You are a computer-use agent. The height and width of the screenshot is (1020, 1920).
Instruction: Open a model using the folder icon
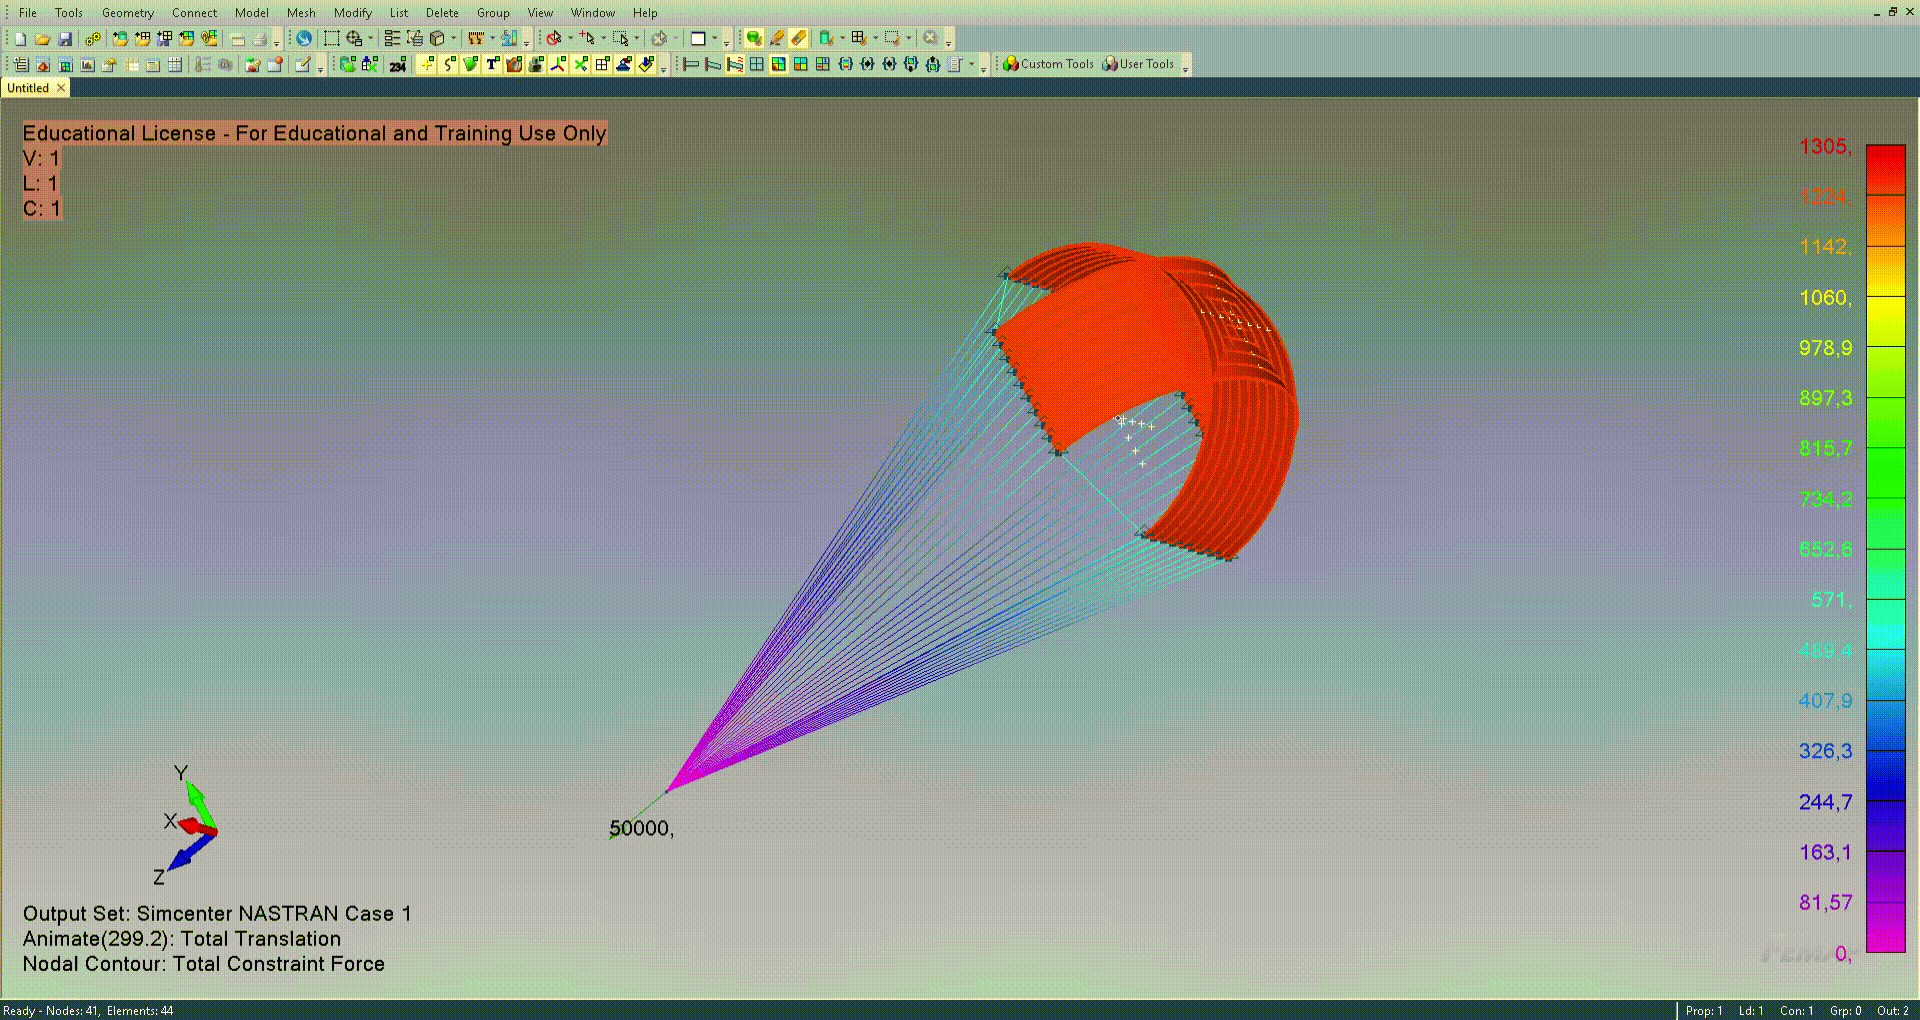click(x=41, y=38)
